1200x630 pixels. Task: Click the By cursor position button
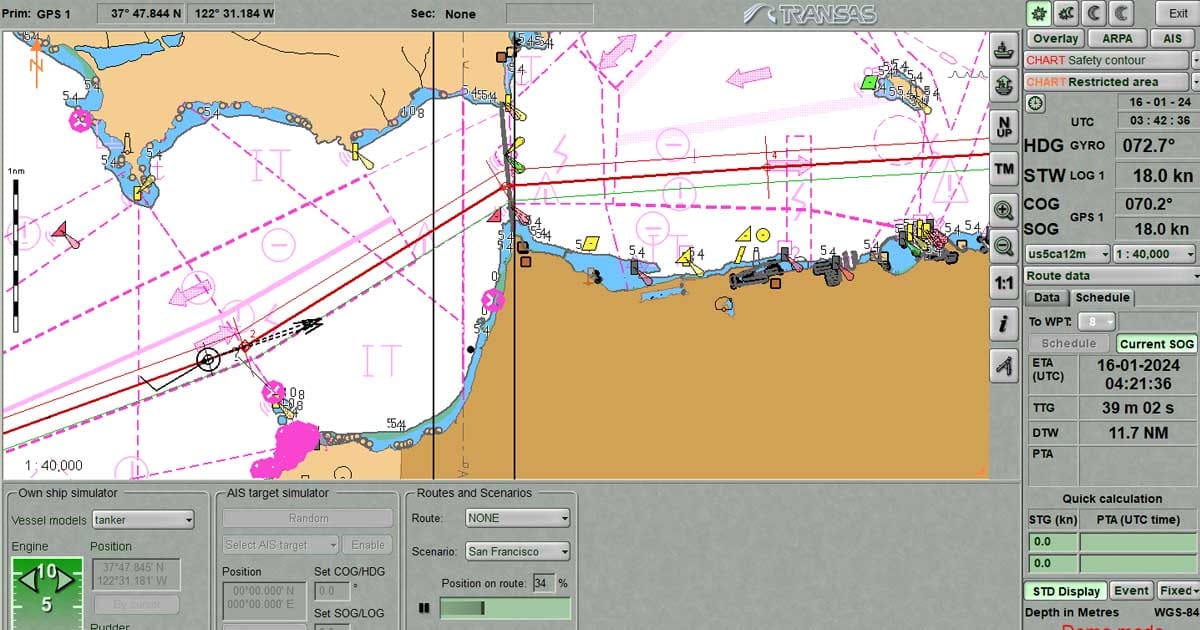[137, 605]
